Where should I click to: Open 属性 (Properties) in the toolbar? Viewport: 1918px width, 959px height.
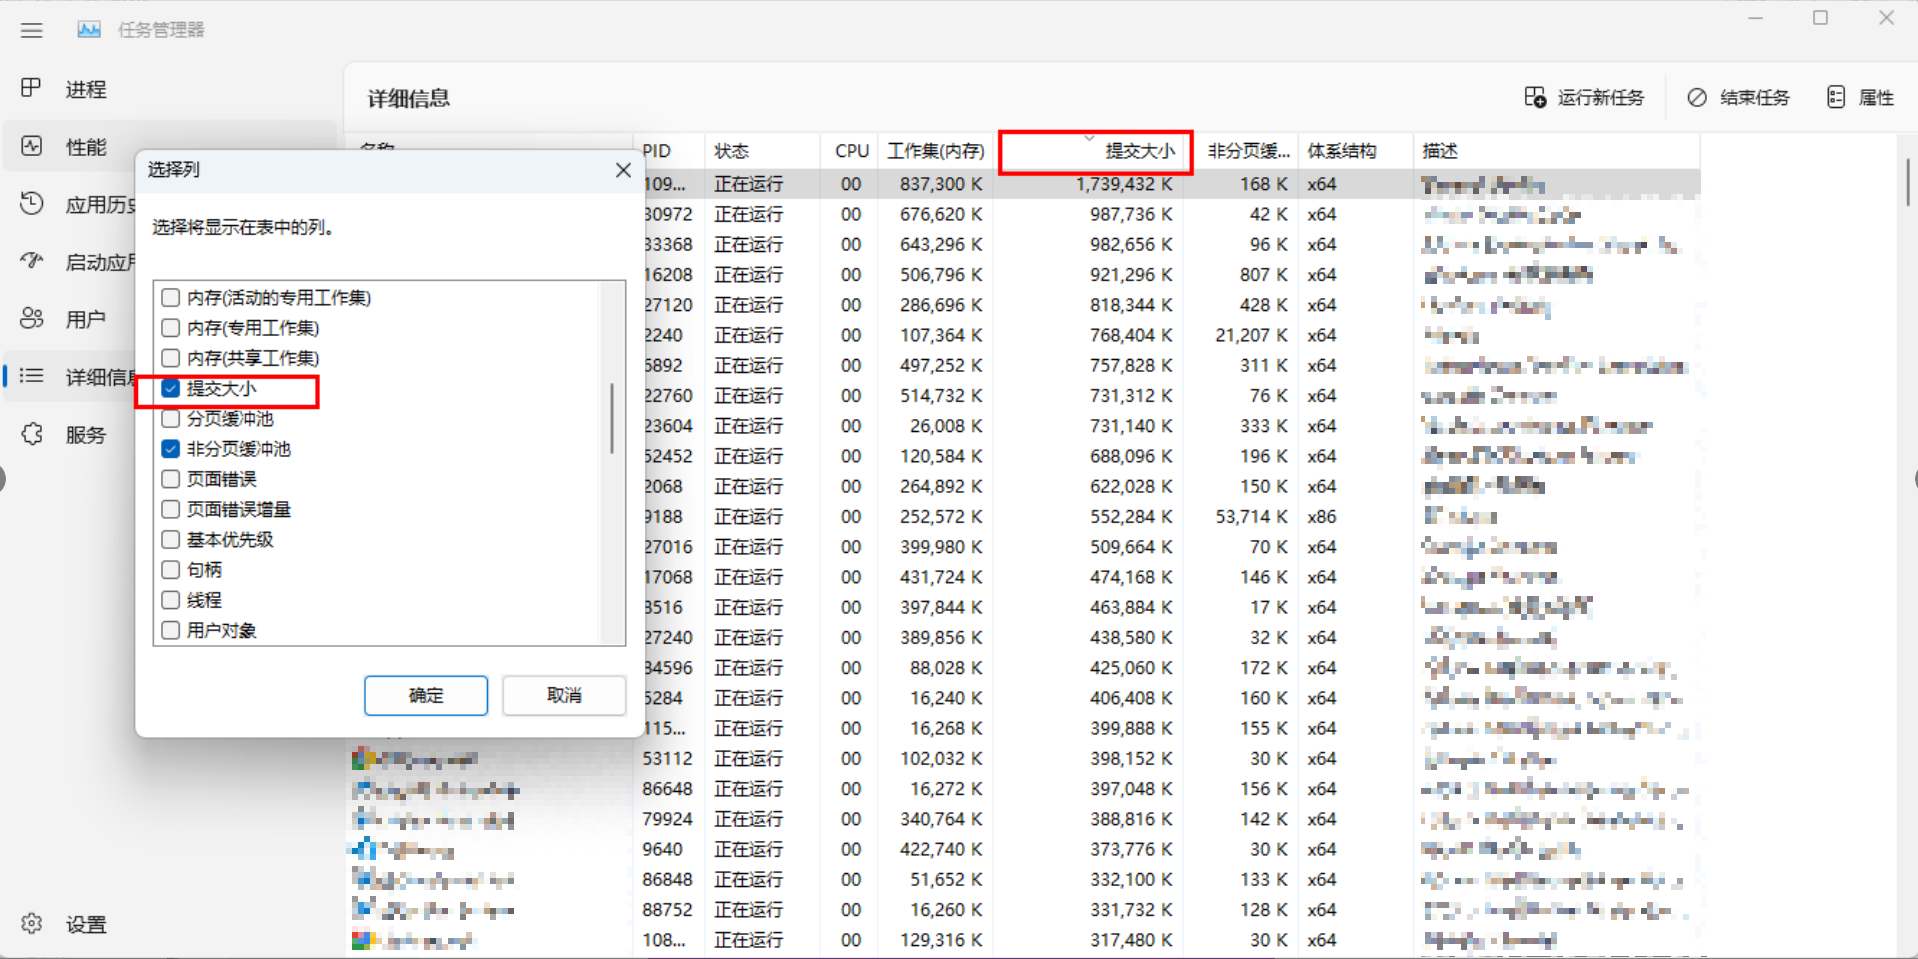point(1861,97)
